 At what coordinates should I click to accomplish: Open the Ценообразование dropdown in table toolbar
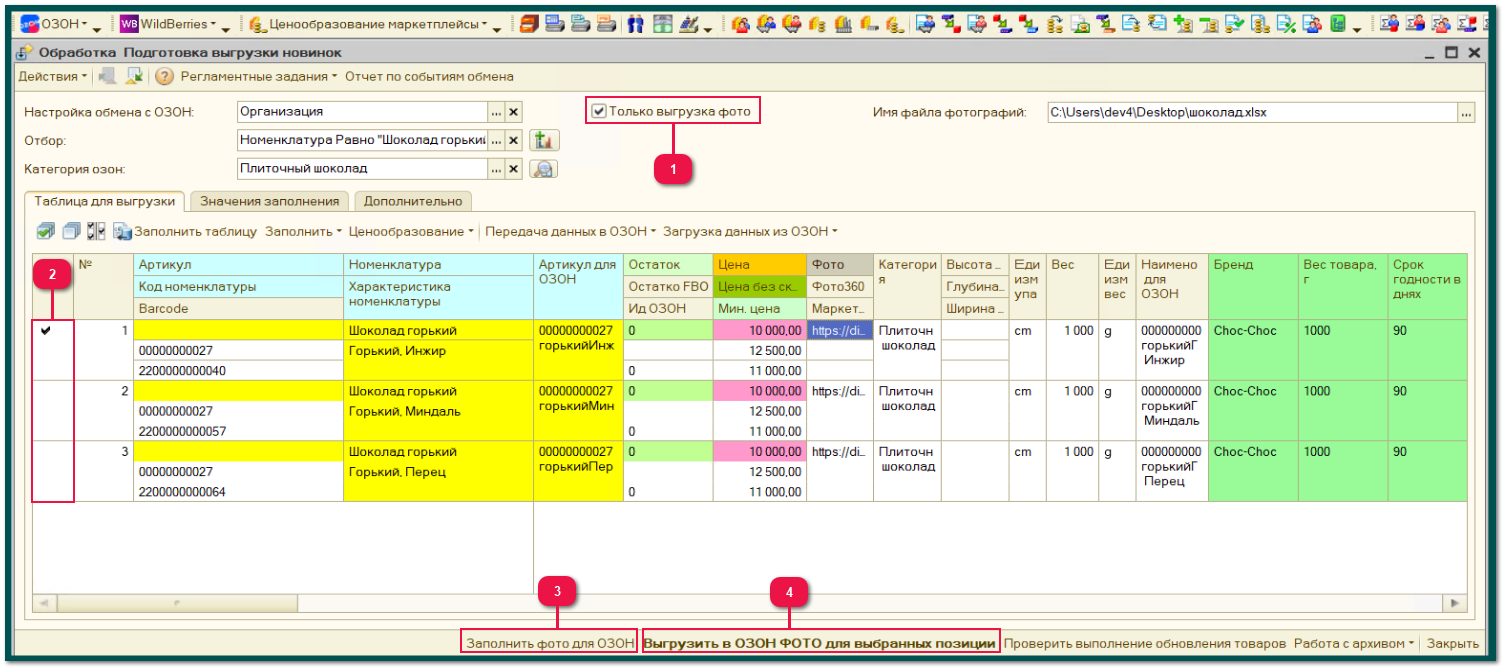point(411,231)
